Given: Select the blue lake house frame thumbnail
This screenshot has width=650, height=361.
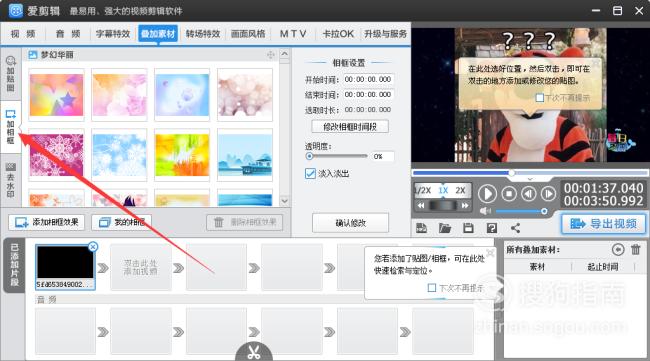Looking at the screenshot, I should 245,155.
